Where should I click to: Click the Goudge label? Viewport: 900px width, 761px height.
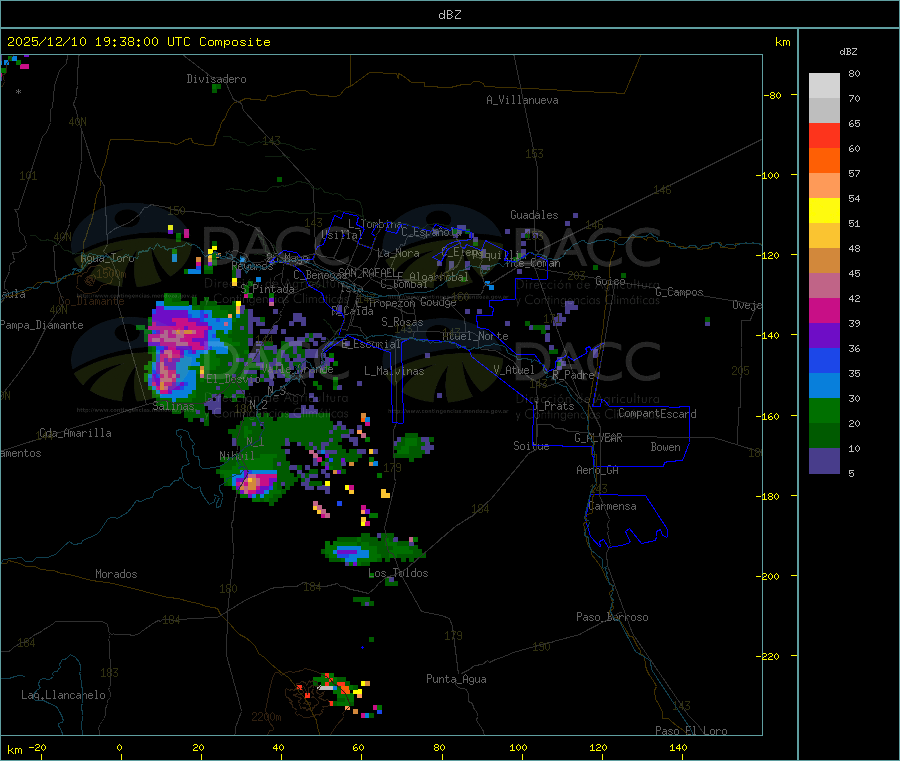pyautogui.click(x=438, y=302)
